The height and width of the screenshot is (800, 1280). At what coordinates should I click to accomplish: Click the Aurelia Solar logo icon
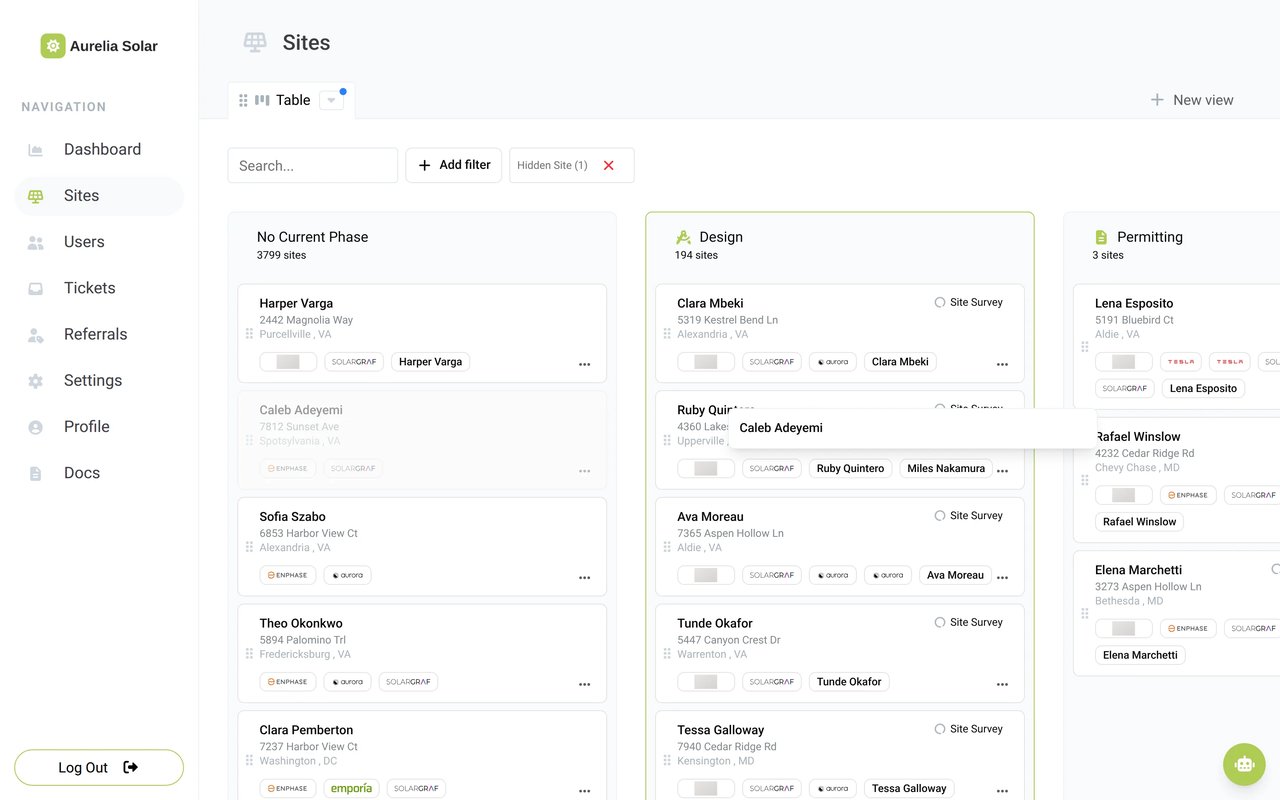tap(53, 46)
